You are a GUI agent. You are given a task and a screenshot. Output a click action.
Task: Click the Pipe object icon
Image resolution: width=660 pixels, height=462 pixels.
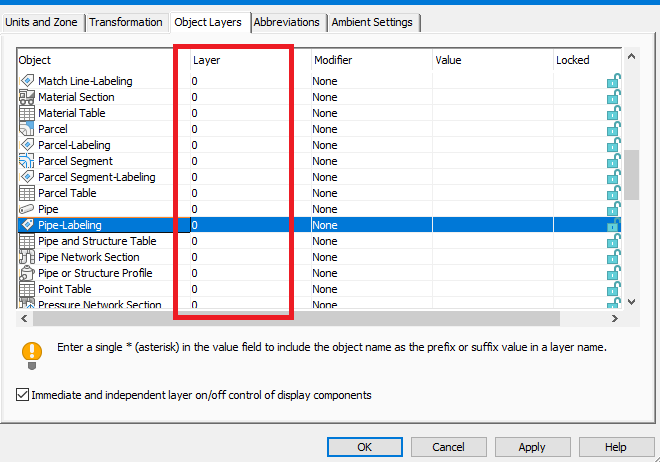[x=27, y=209]
